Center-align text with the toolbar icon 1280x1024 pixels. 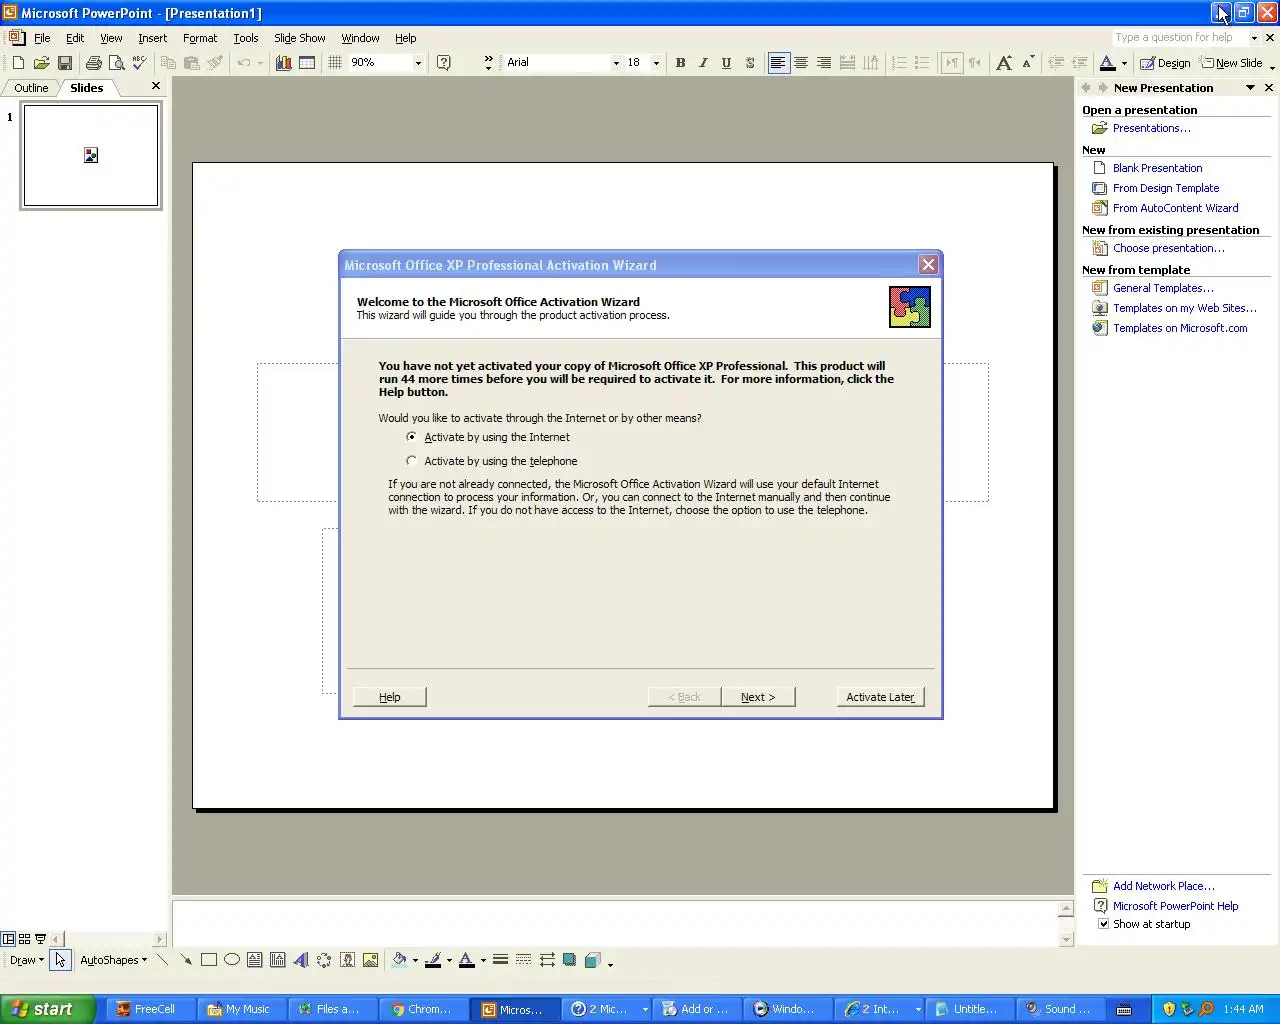pyautogui.click(x=801, y=63)
